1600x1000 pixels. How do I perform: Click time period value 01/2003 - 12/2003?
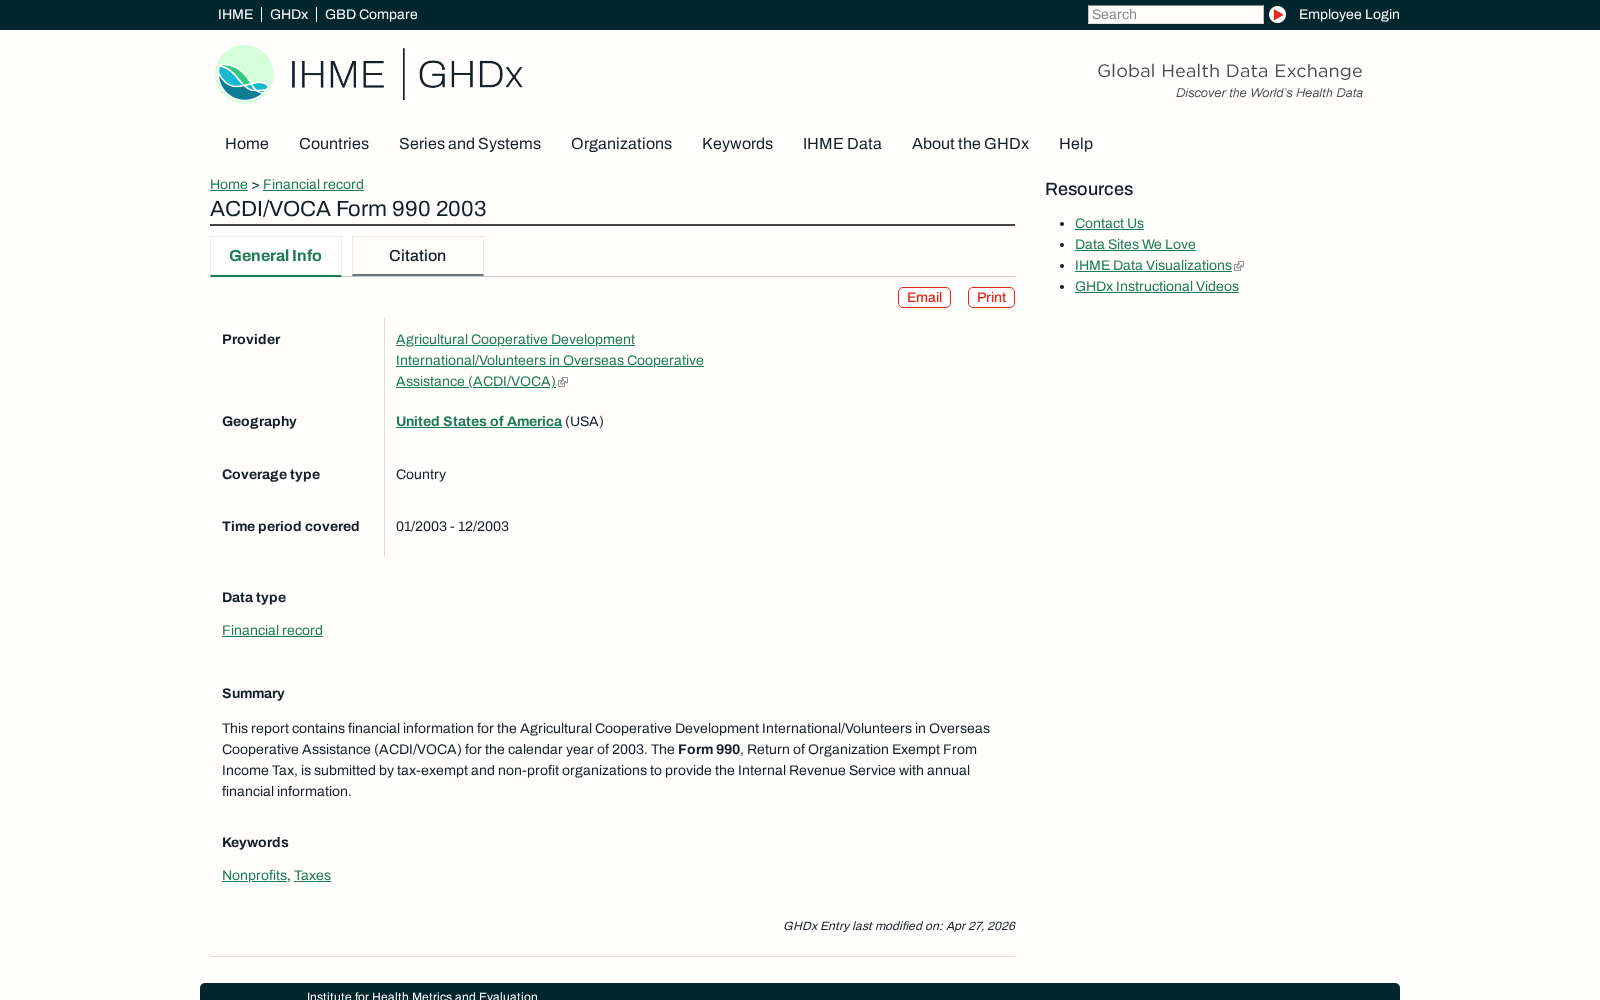click(x=452, y=526)
